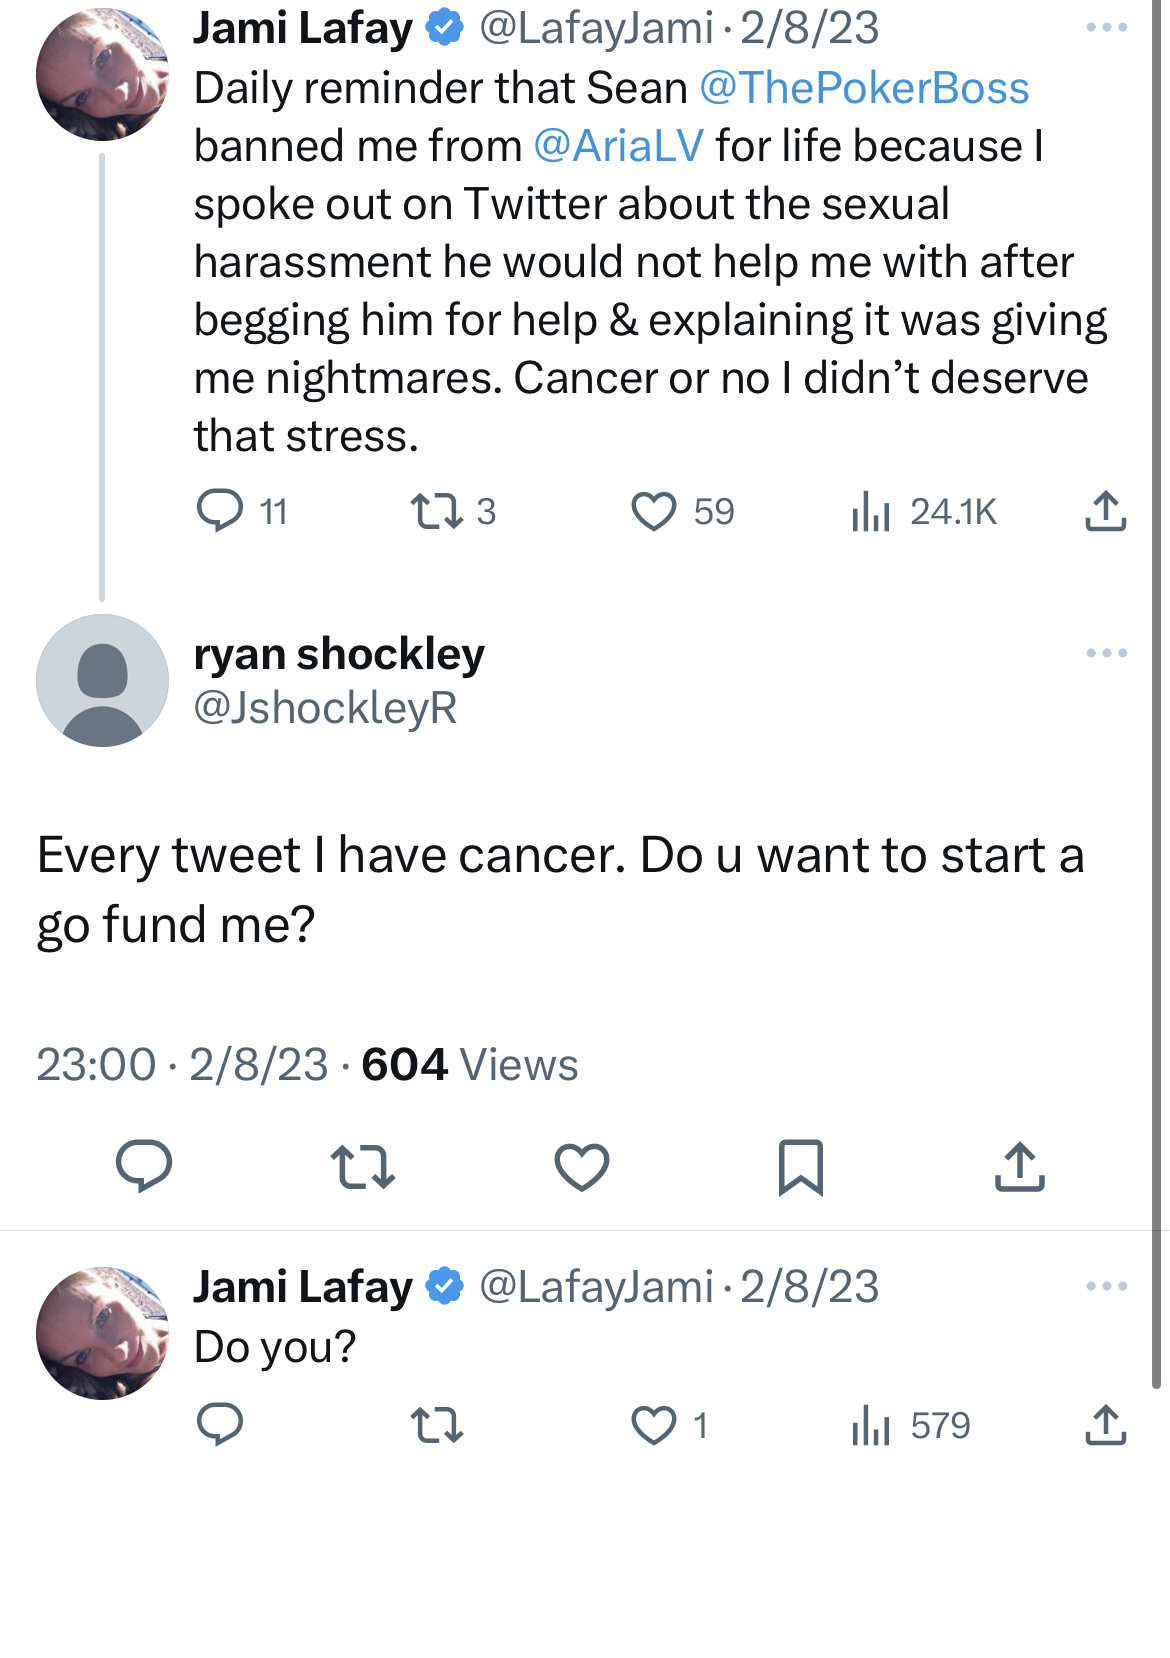Reply to ryan shockley's go fund me tweet
This screenshot has height=1658, width=1170.
tap(144, 1166)
